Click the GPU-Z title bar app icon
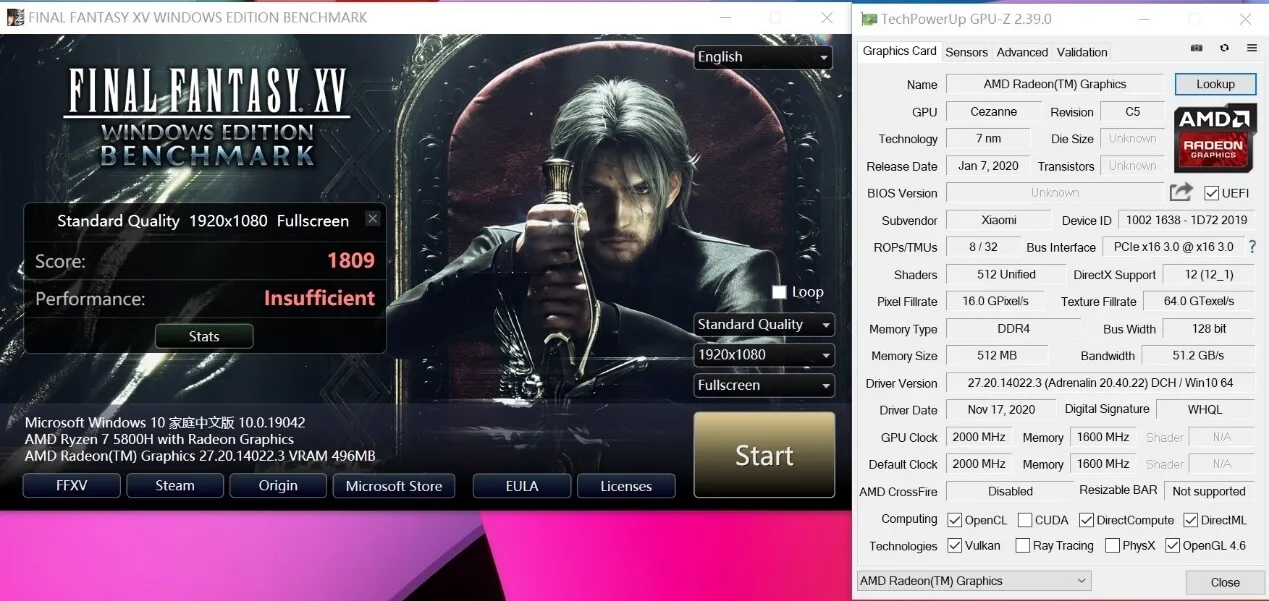The width and height of the screenshot is (1269, 601). coord(869,19)
